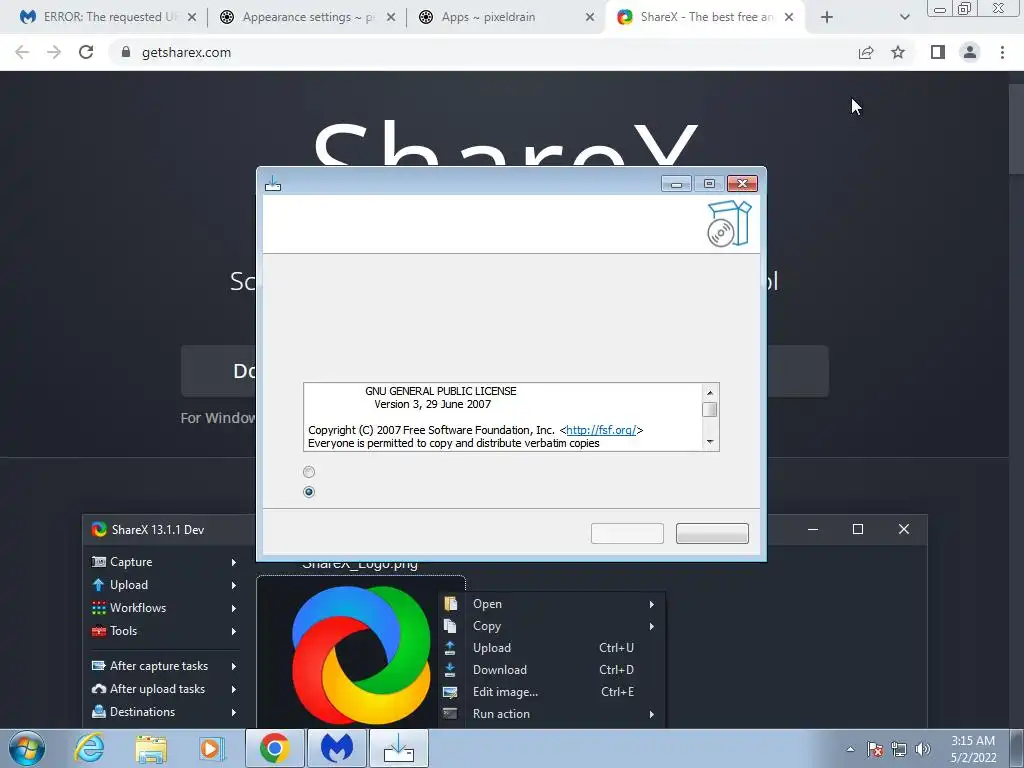1024x768 pixels.
Task: Bookmark this page with the star icon
Action: click(898, 52)
